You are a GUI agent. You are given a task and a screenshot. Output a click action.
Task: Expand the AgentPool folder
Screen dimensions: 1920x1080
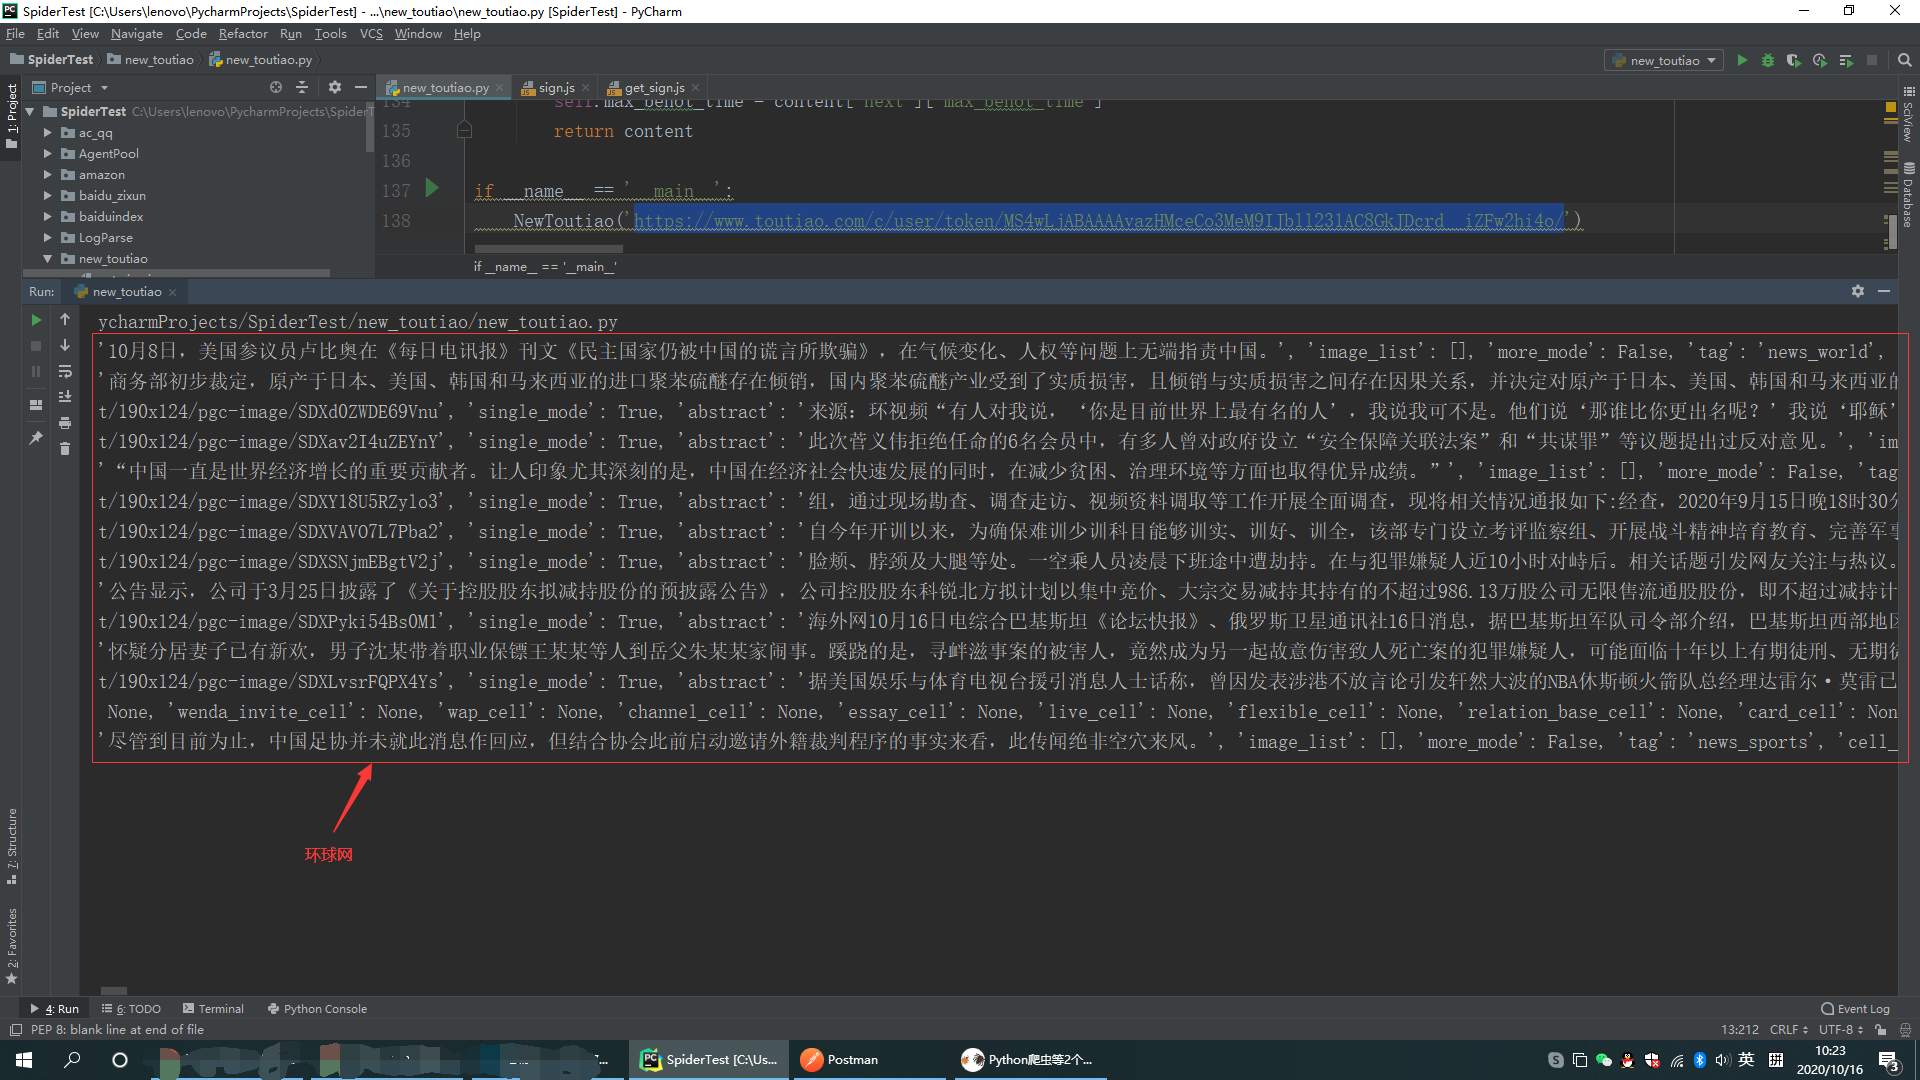[x=47, y=154]
